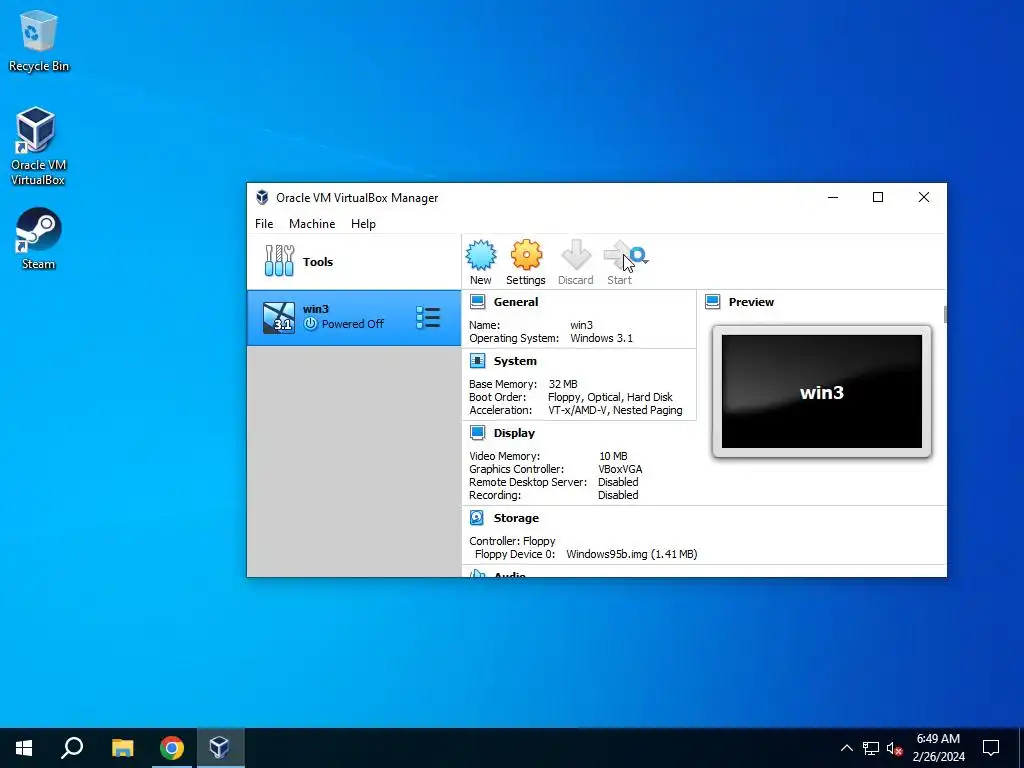Open Recycle Bin desktop icon
The height and width of the screenshot is (768, 1024).
39,40
